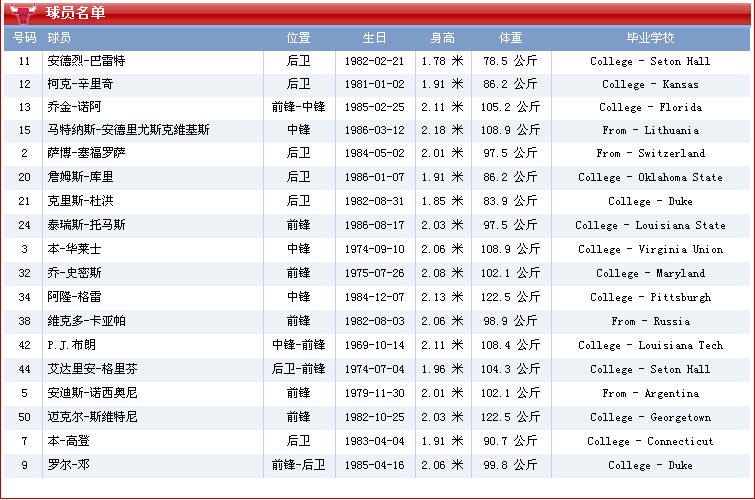
Task: Click the Chicago Bulls logo icon
Action: click(23, 13)
